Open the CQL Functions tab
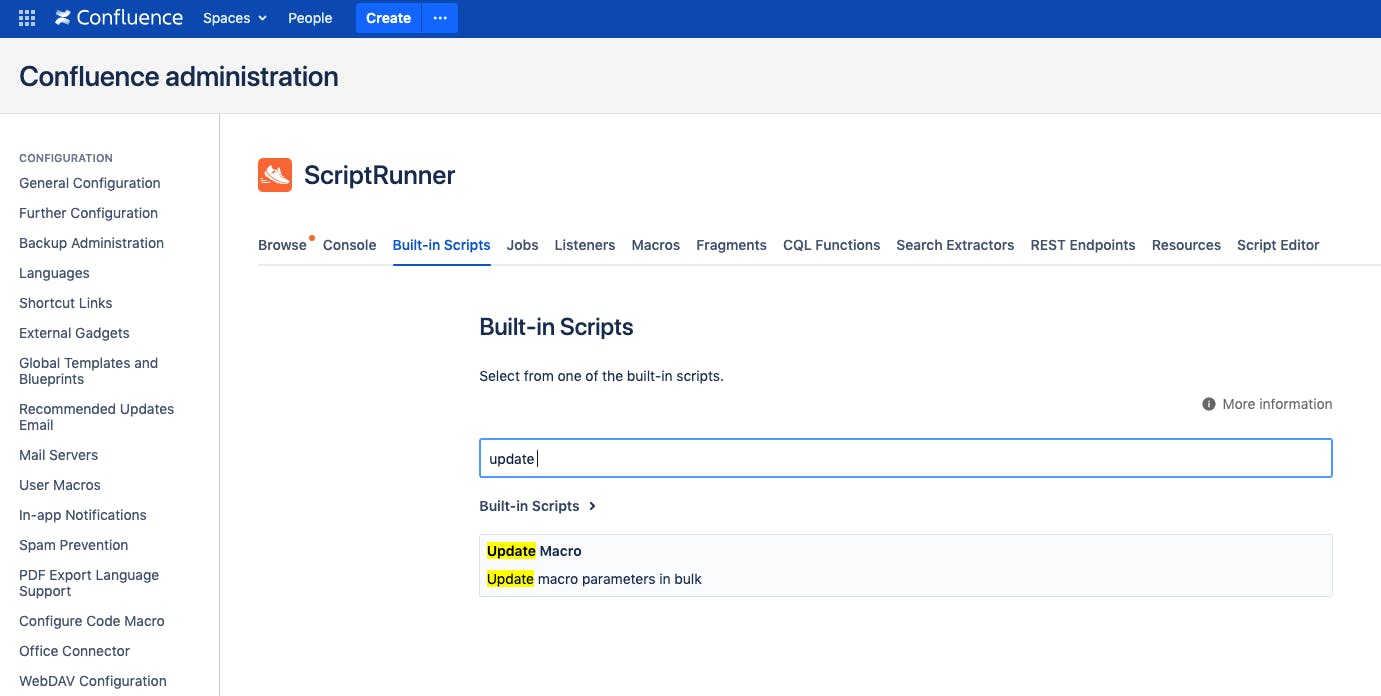1381x696 pixels. coord(832,245)
